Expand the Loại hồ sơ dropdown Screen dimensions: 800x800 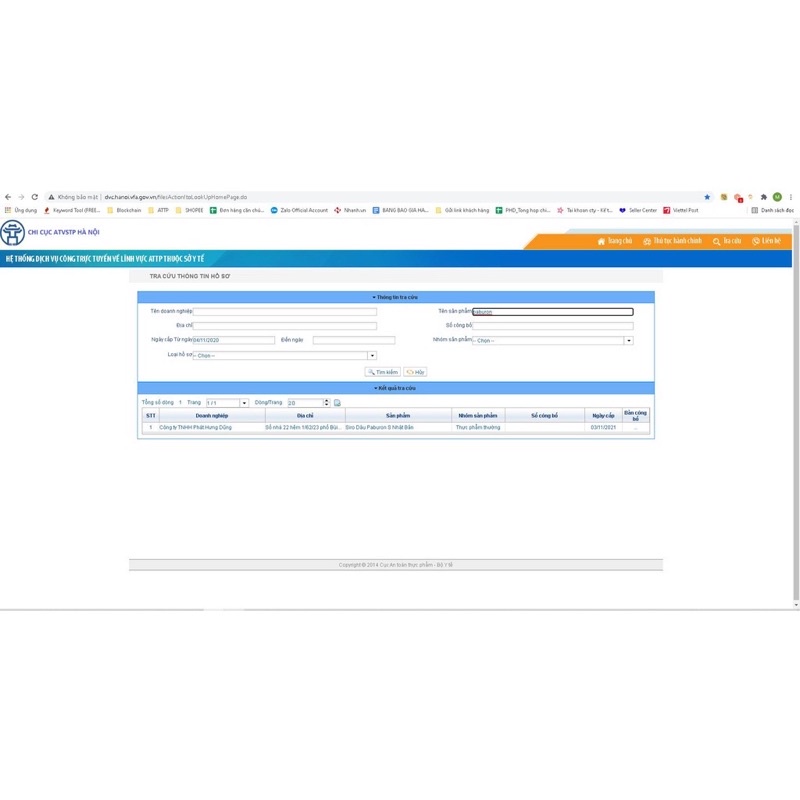click(x=372, y=355)
